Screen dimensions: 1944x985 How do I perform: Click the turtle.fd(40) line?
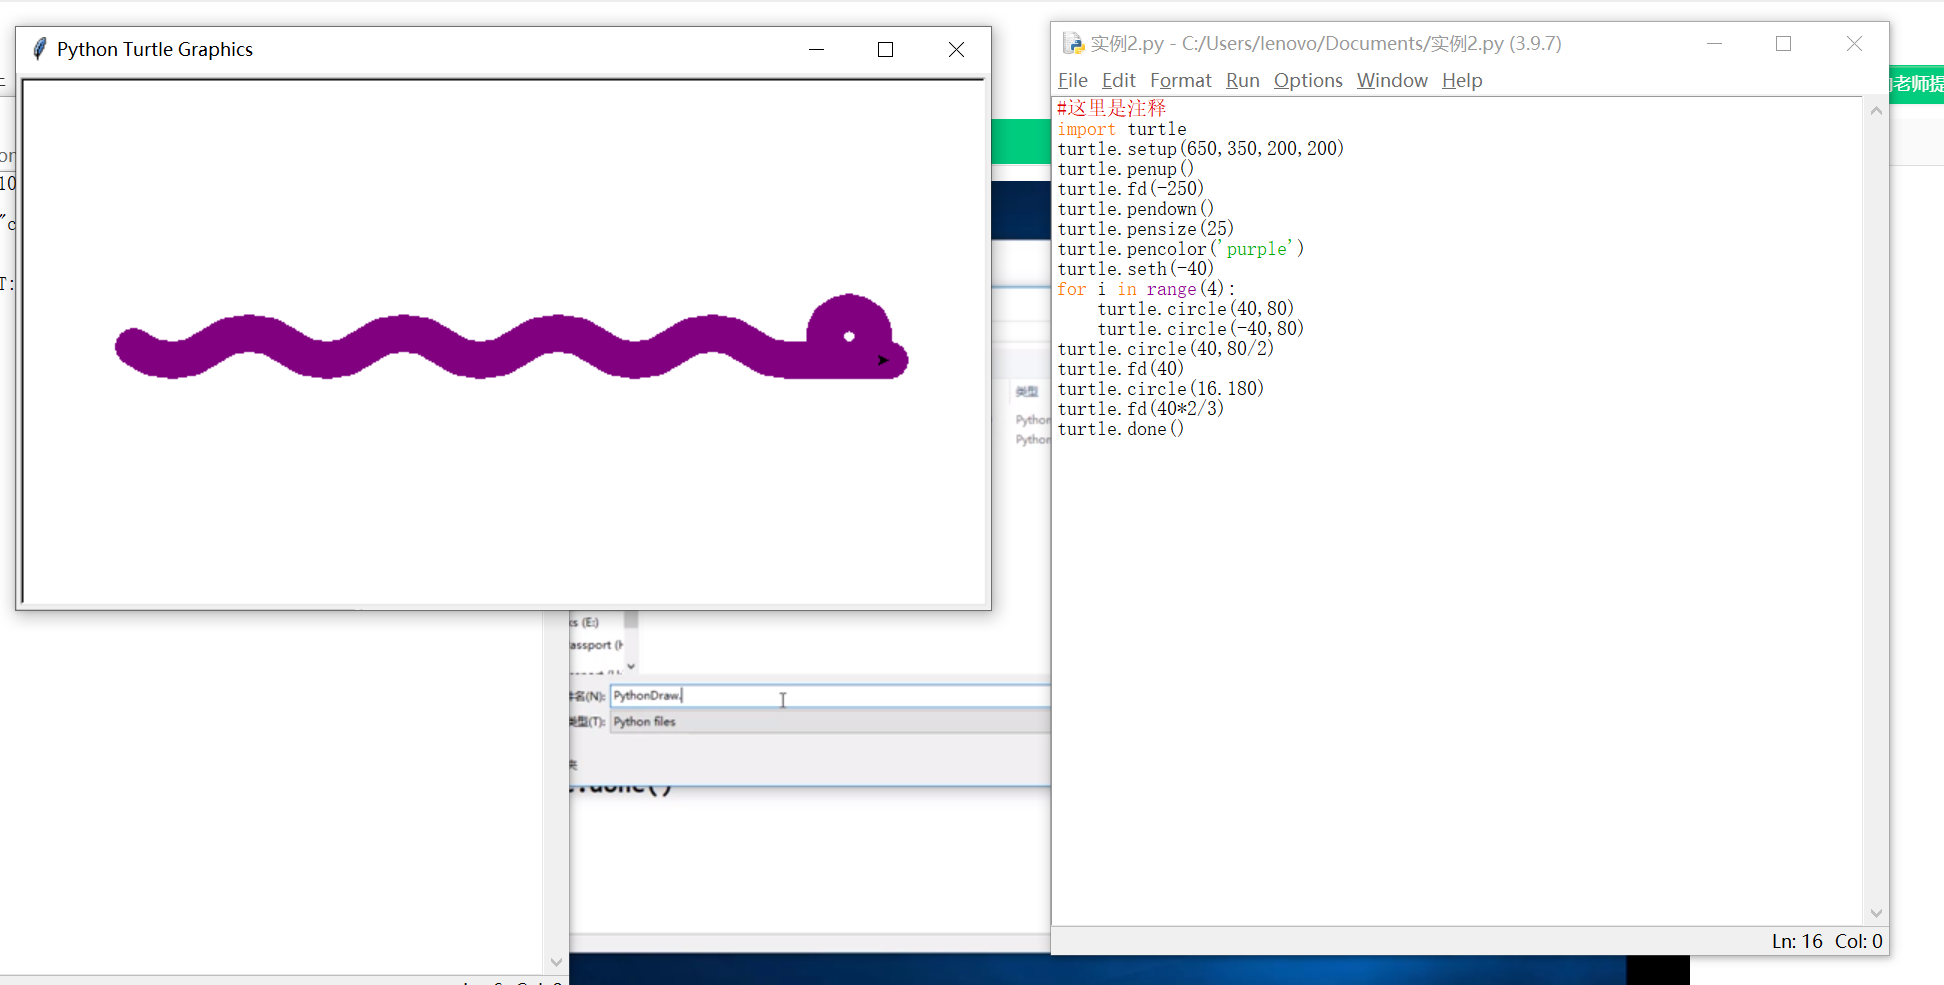tap(1121, 369)
